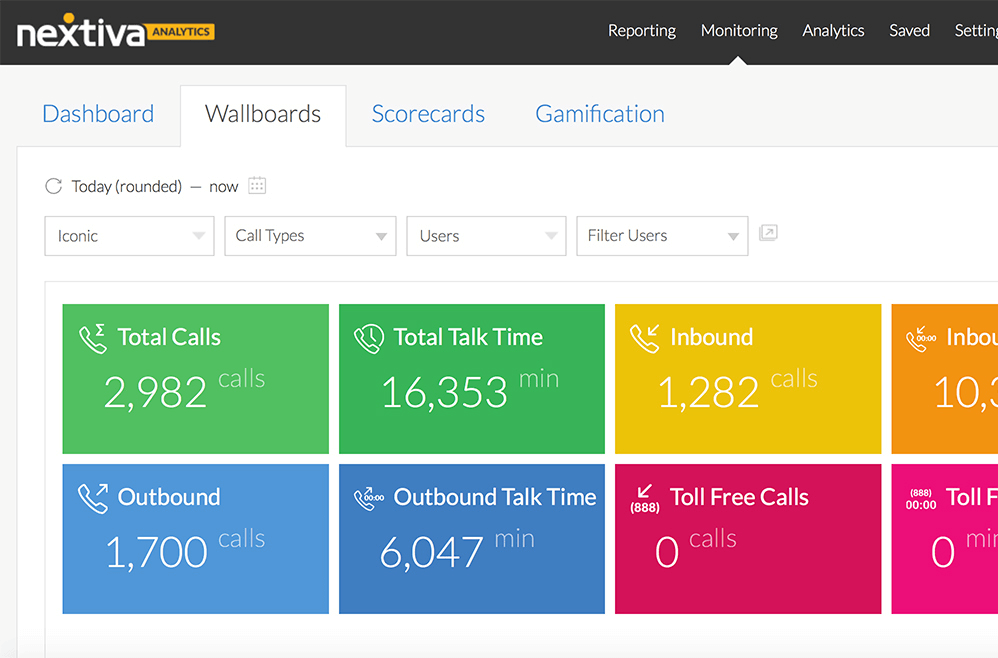Click the clock-phone icon on Total Talk Time
998x658 pixels.
[369, 338]
